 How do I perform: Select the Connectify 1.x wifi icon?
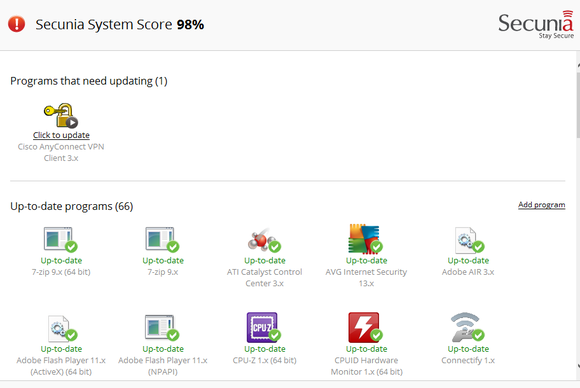pyautogui.click(x=468, y=327)
